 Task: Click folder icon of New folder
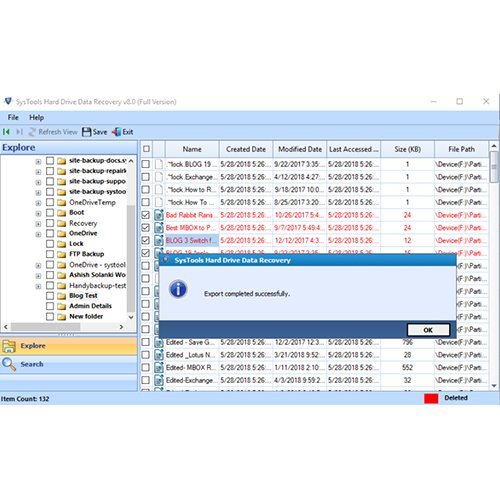click(x=61, y=316)
